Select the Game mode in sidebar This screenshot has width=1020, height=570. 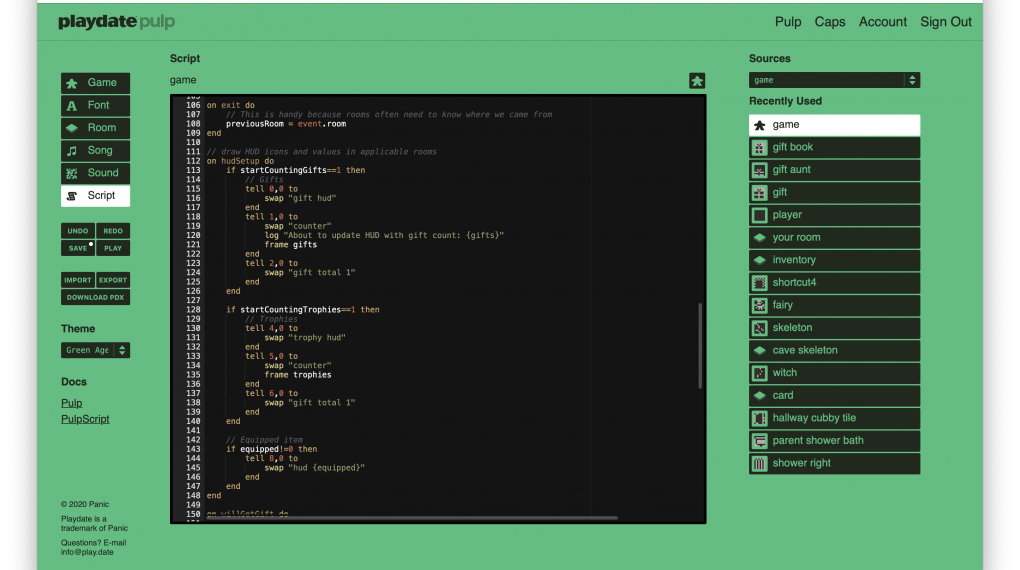pyautogui.click(x=95, y=83)
